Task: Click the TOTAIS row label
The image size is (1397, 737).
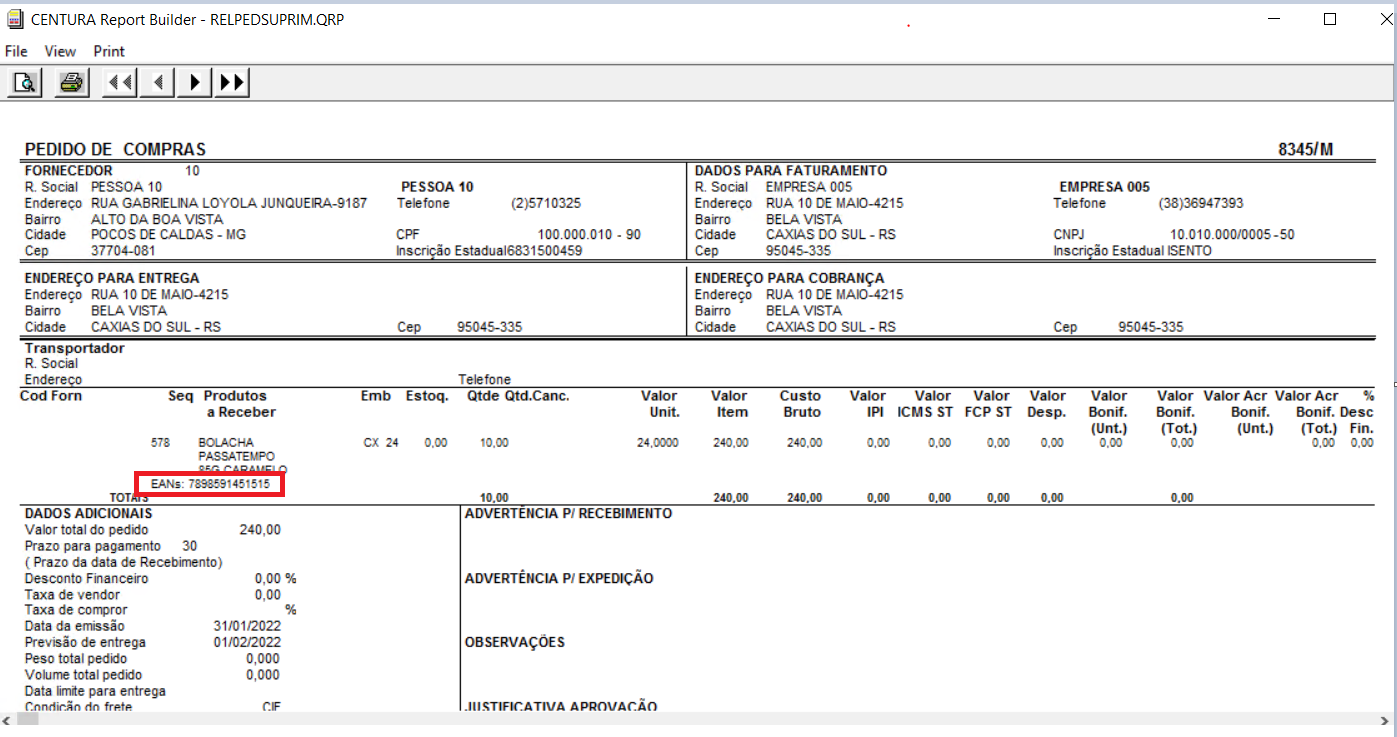Action: 130,497
